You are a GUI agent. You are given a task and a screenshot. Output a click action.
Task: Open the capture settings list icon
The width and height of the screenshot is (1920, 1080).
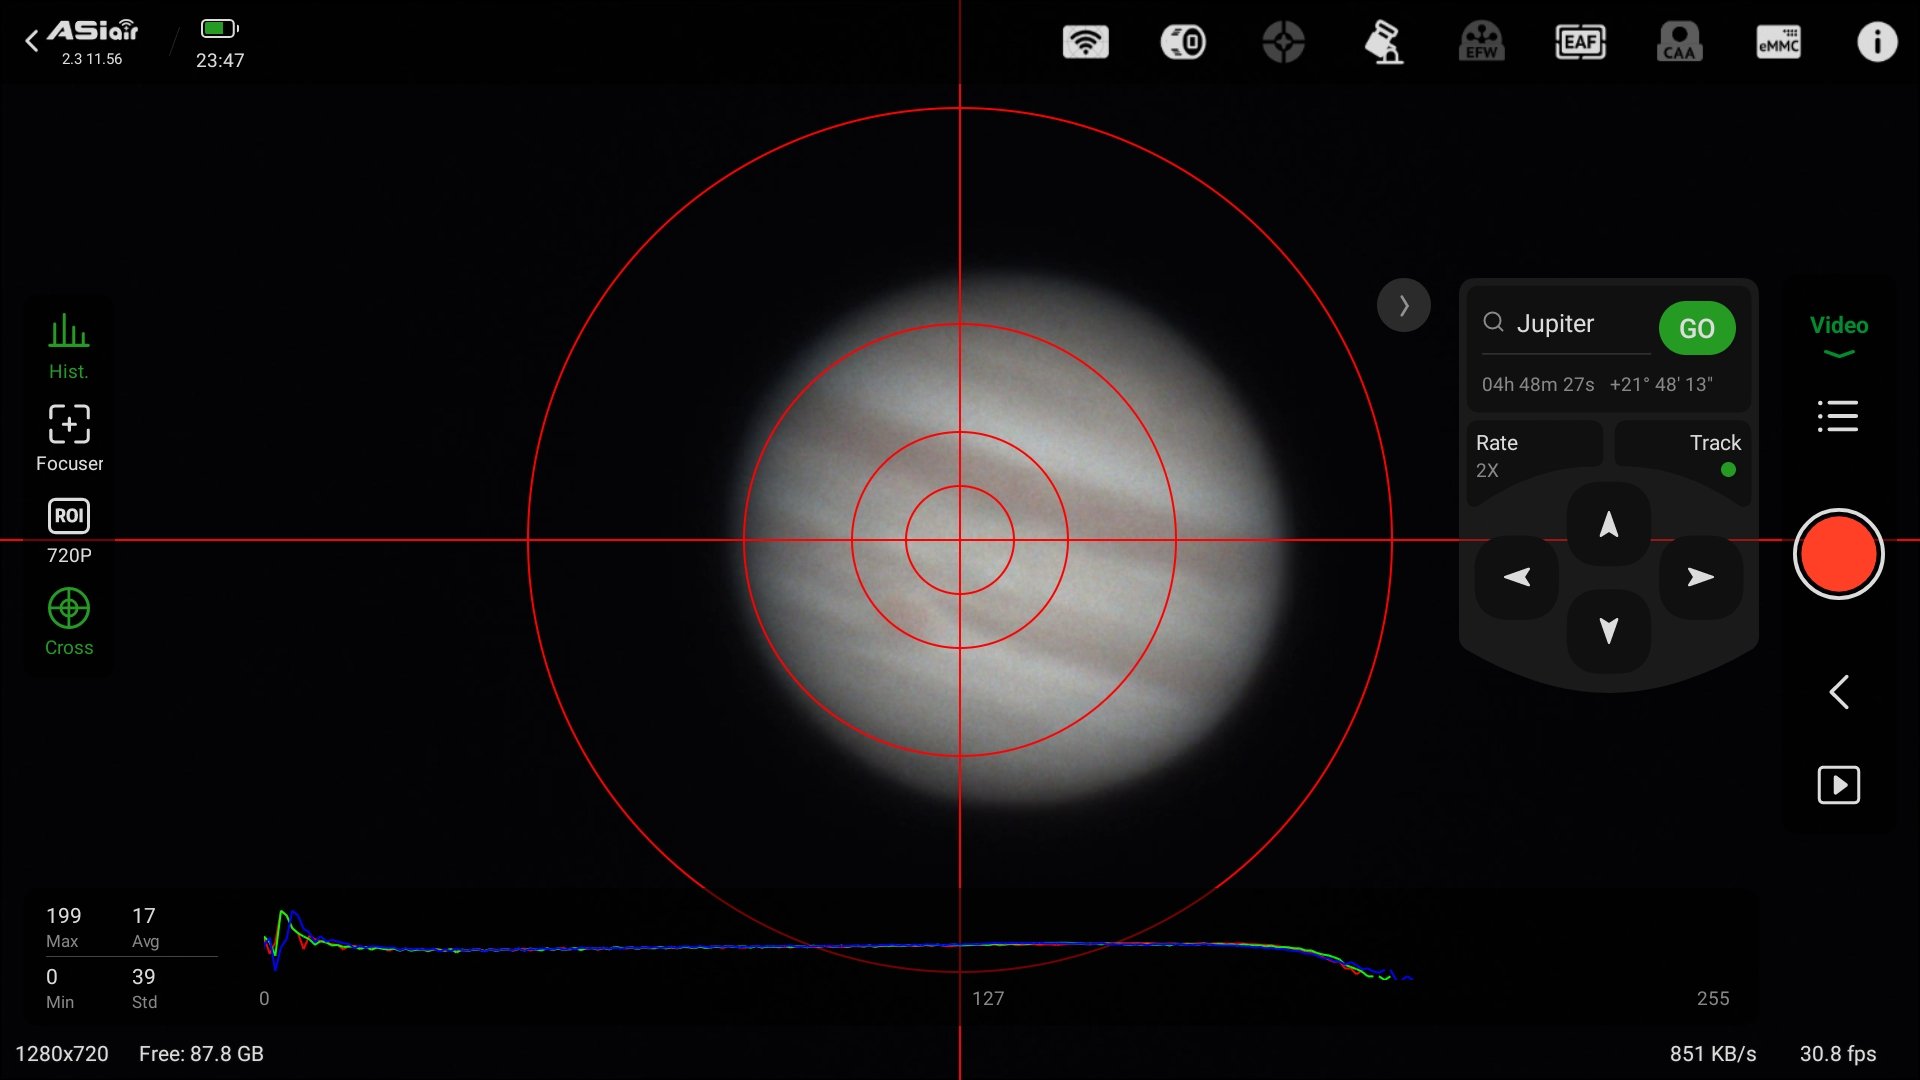pos(1838,416)
